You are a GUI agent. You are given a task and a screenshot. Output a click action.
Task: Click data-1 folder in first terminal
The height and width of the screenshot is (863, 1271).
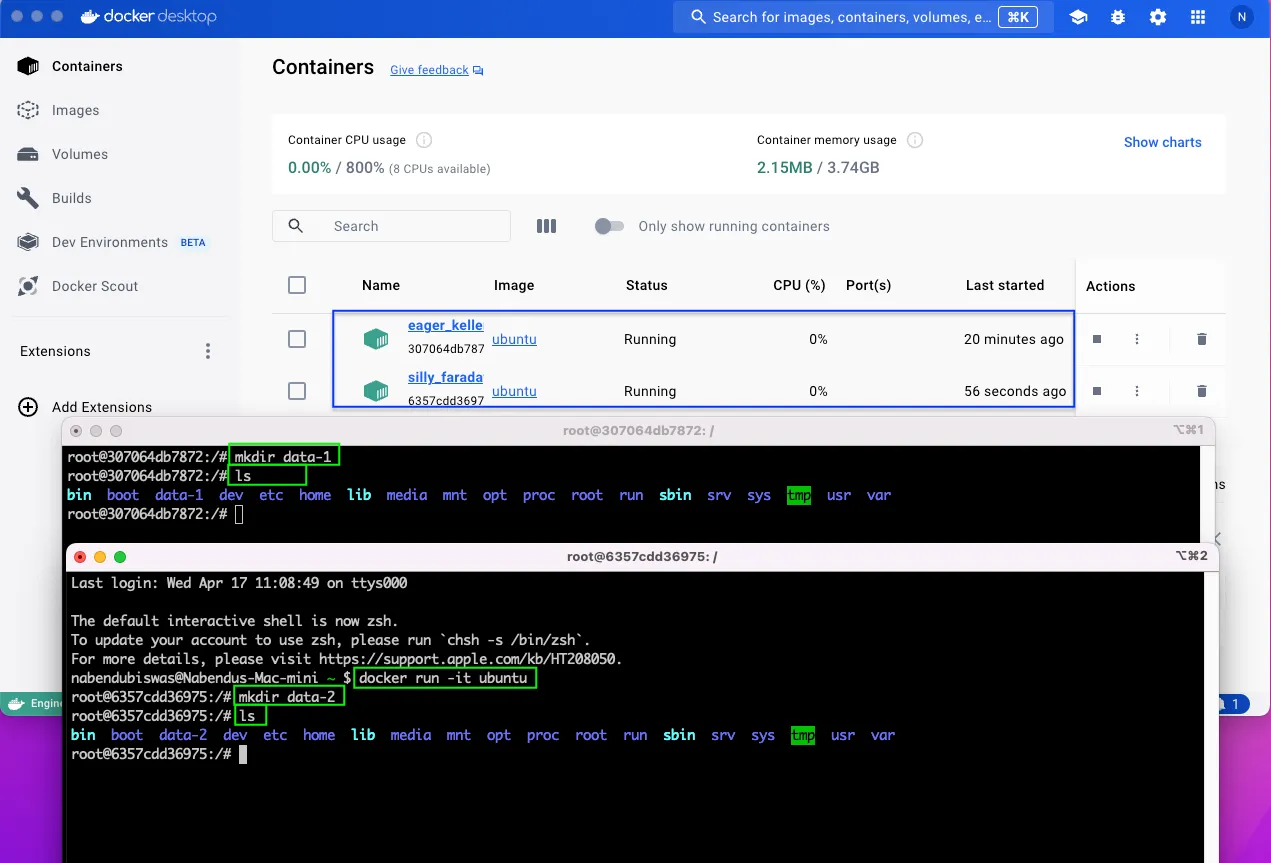point(179,495)
